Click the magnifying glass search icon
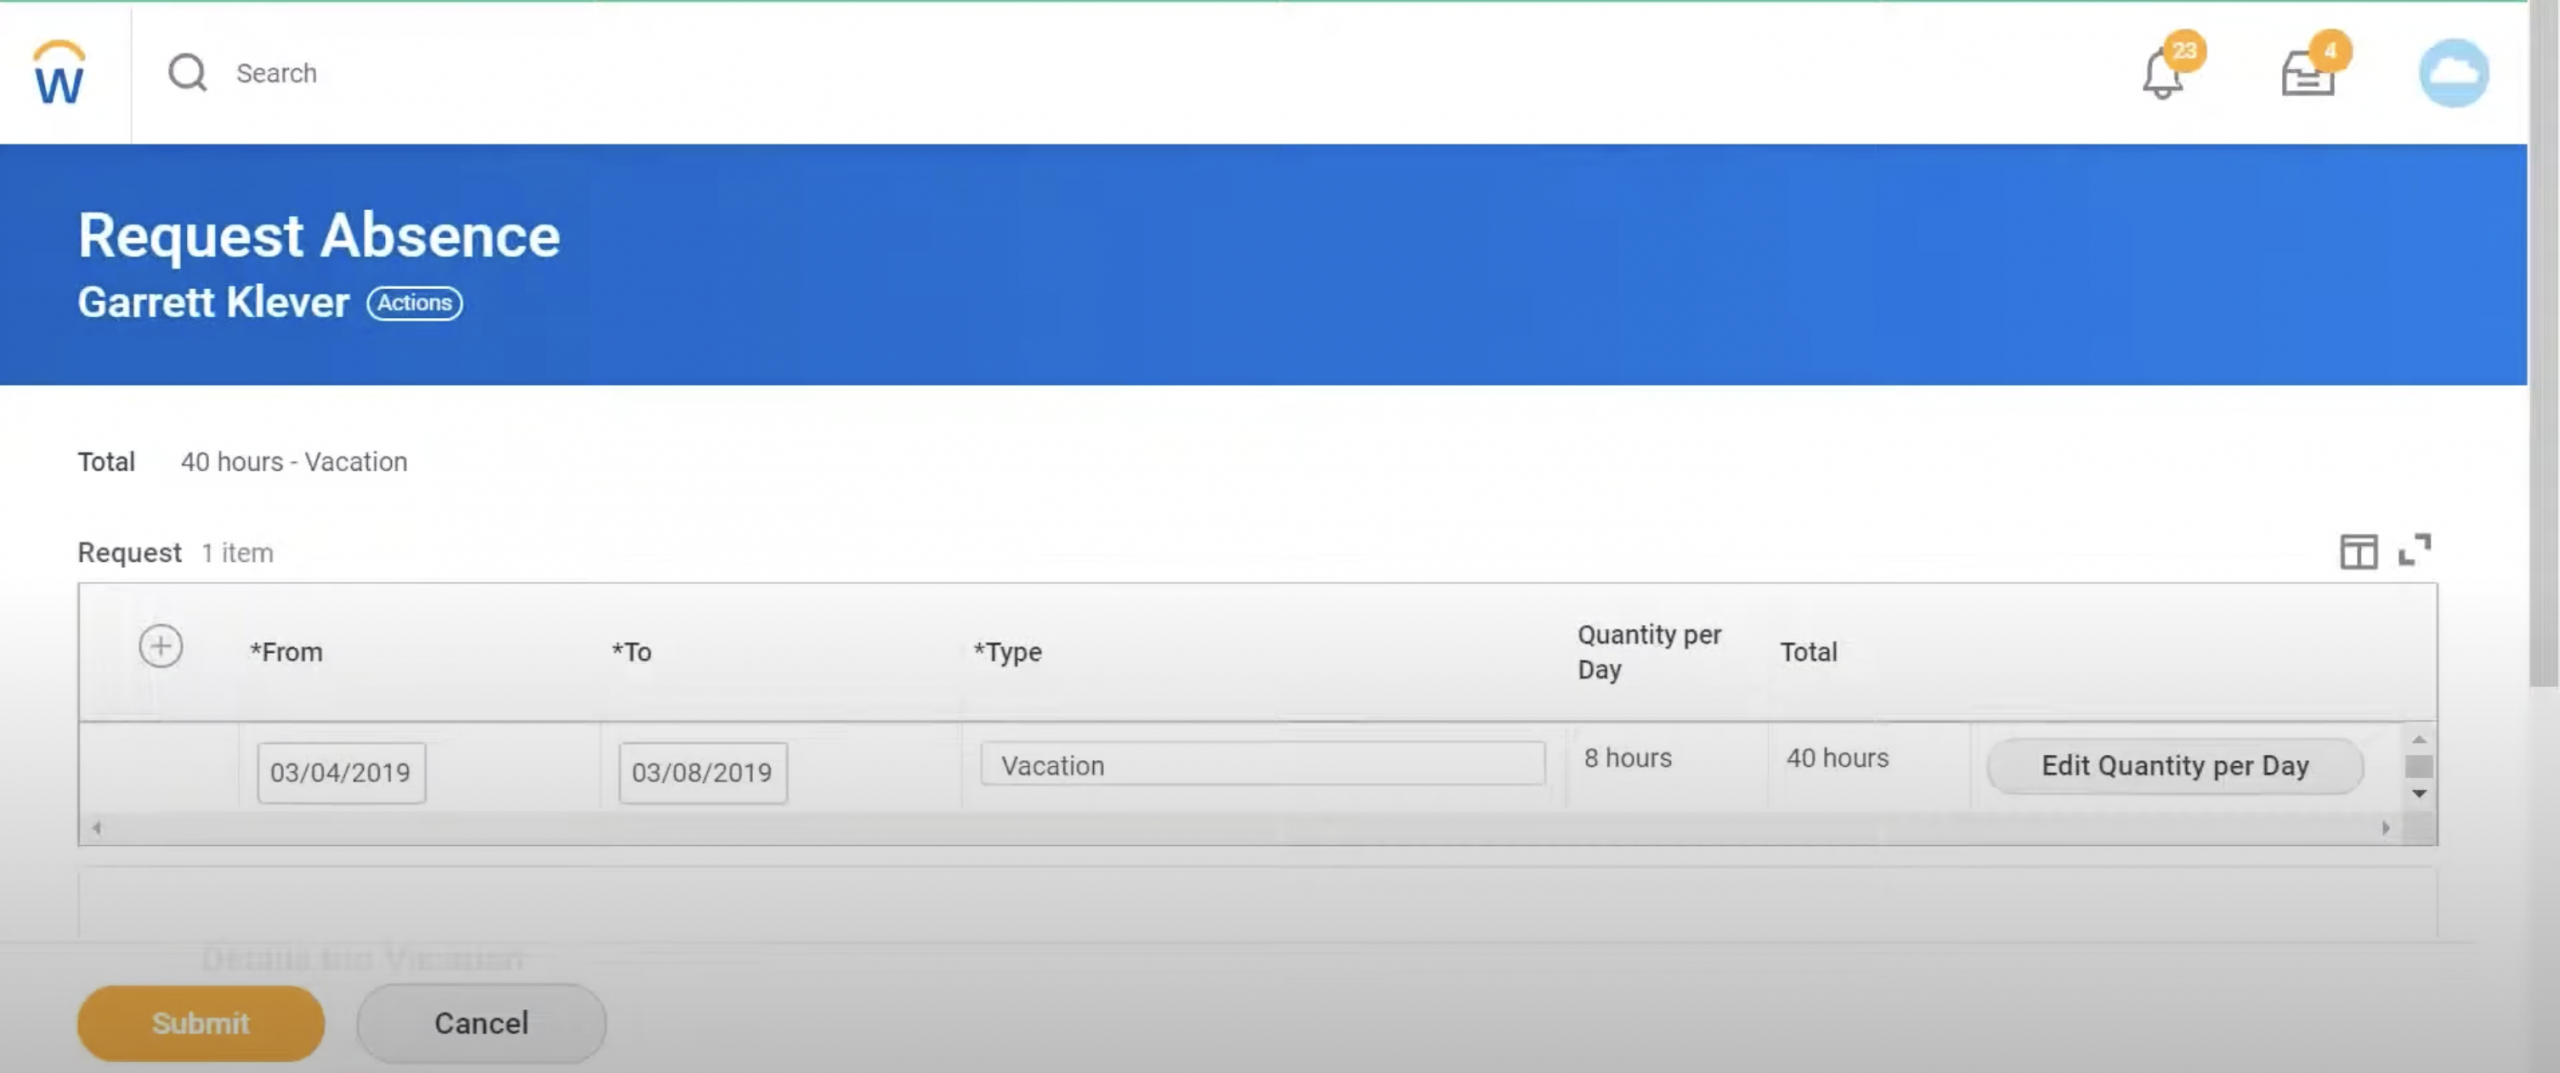2560x1073 pixels. pyautogui.click(x=187, y=73)
